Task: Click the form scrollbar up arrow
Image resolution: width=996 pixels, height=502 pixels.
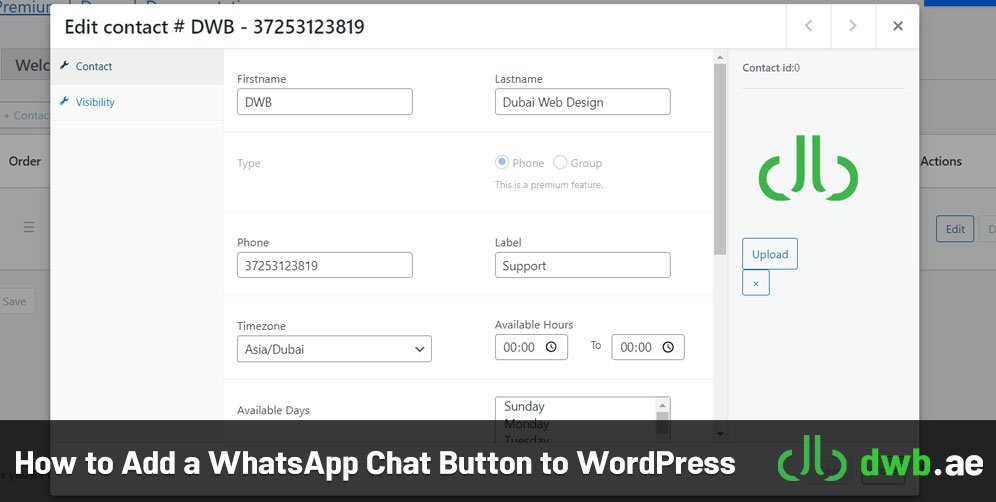Action: (720, 57)
